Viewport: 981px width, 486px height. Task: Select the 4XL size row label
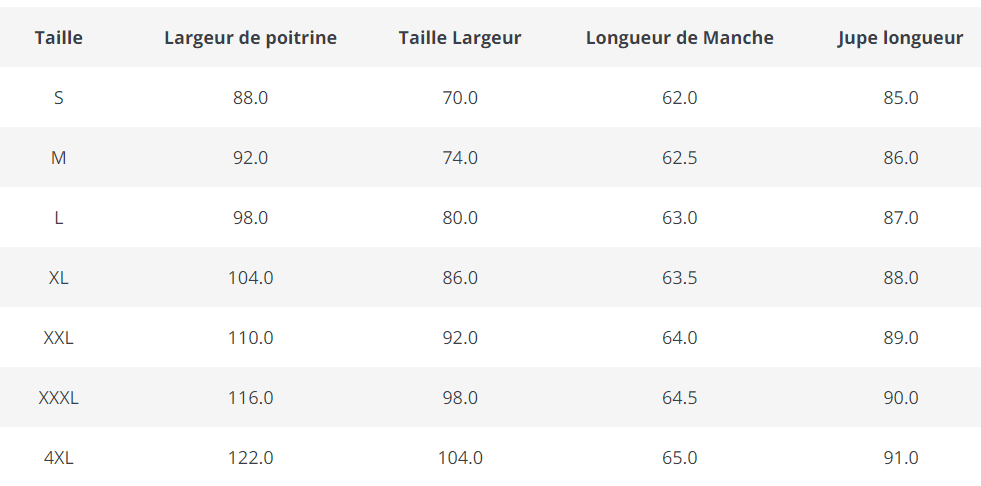[x=58, y=458]
